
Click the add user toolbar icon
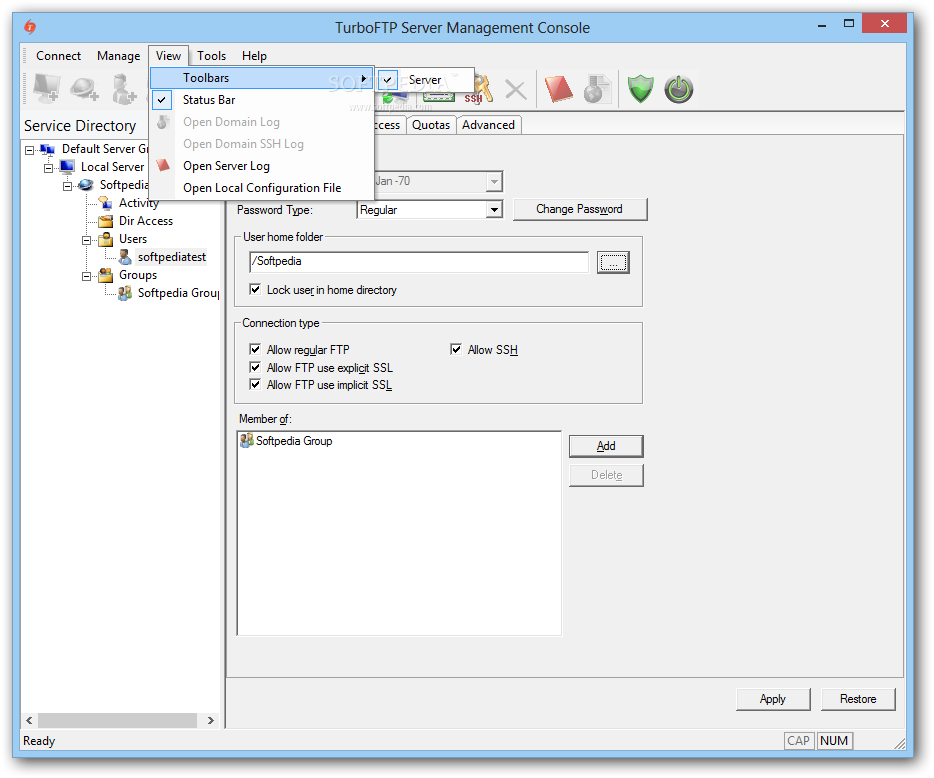[124, 89]
